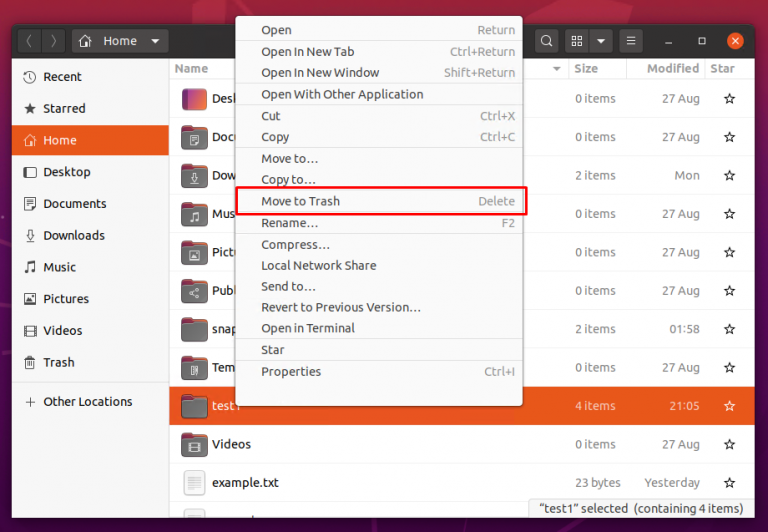768x532 pixels.
Task: Star the test1 folder row
Action: (x=729, y=406)
